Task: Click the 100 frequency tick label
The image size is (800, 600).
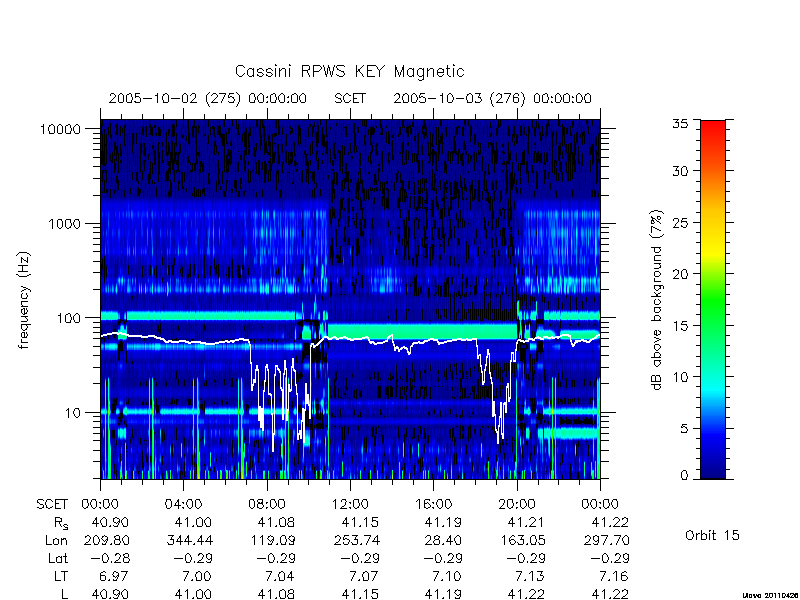Action: point(69,318)
